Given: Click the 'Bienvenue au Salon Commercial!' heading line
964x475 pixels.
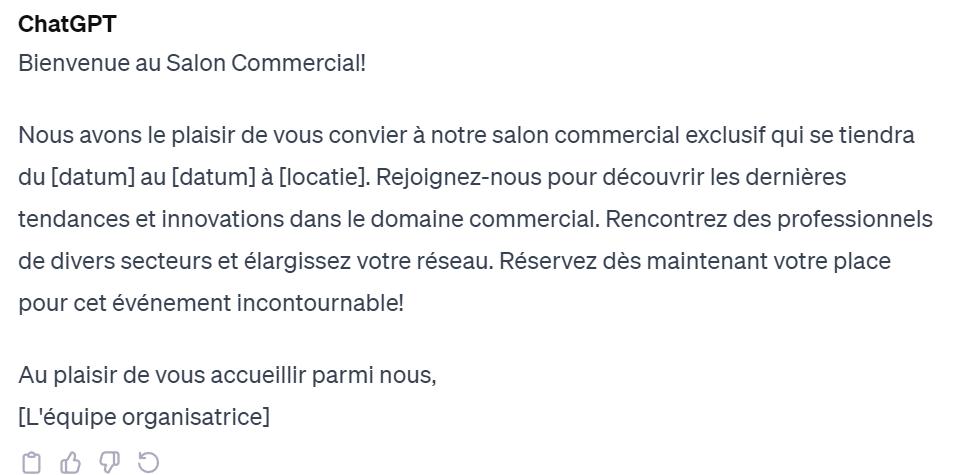Looking at the screenshot, I should (192, 63).
